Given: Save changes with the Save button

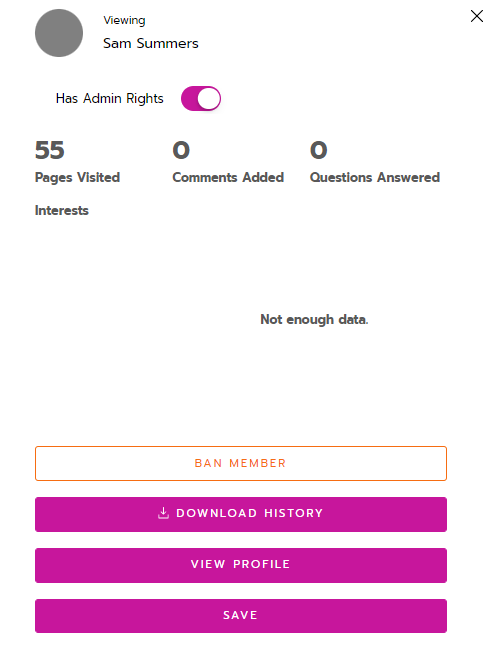Looking at the screenshot, I should pyautogui.click(x=241, y=616).
